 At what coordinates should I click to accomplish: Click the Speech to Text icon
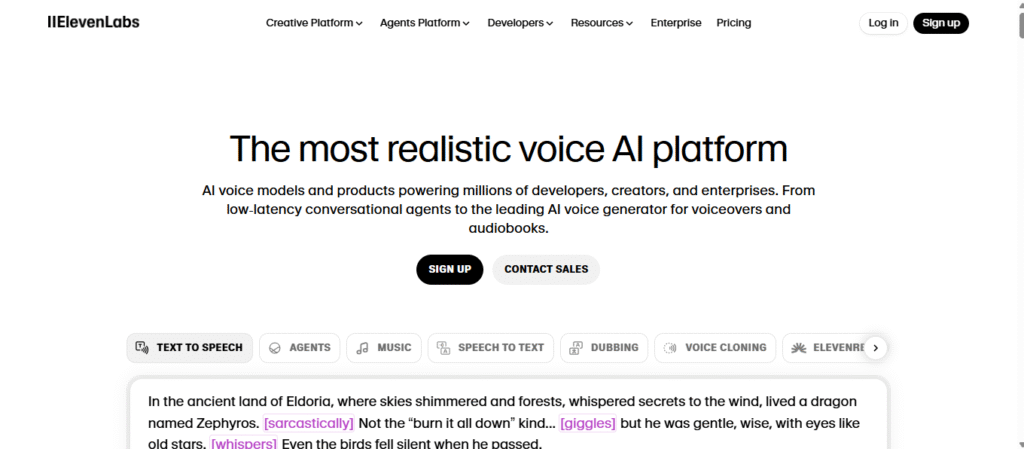443,348
